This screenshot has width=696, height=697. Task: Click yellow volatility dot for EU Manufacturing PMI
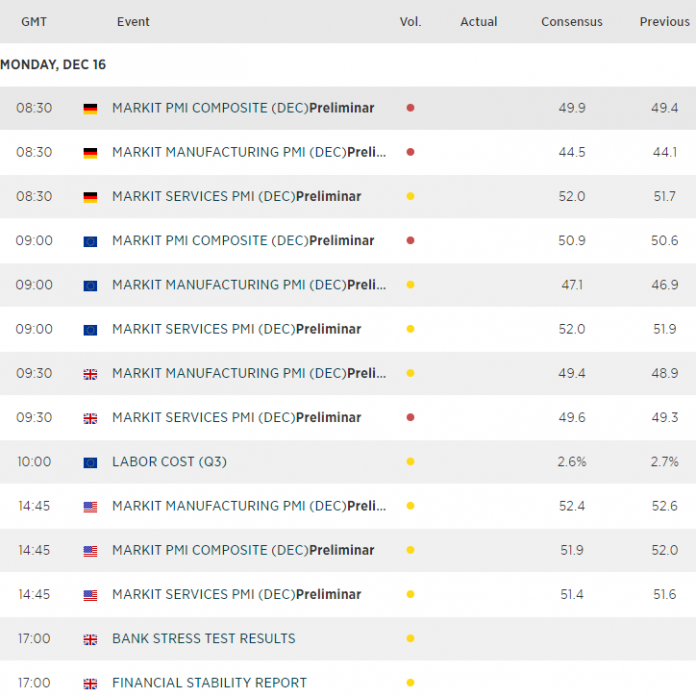tap(410, 284)
